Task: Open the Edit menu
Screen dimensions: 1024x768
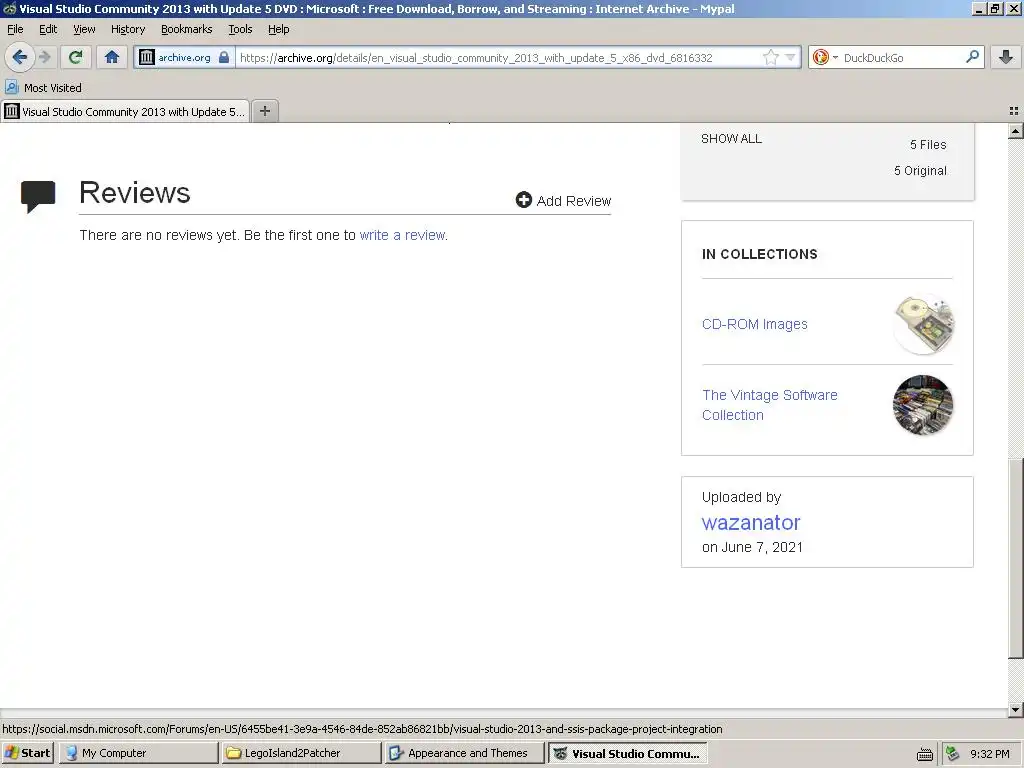Action: (48, 29)
